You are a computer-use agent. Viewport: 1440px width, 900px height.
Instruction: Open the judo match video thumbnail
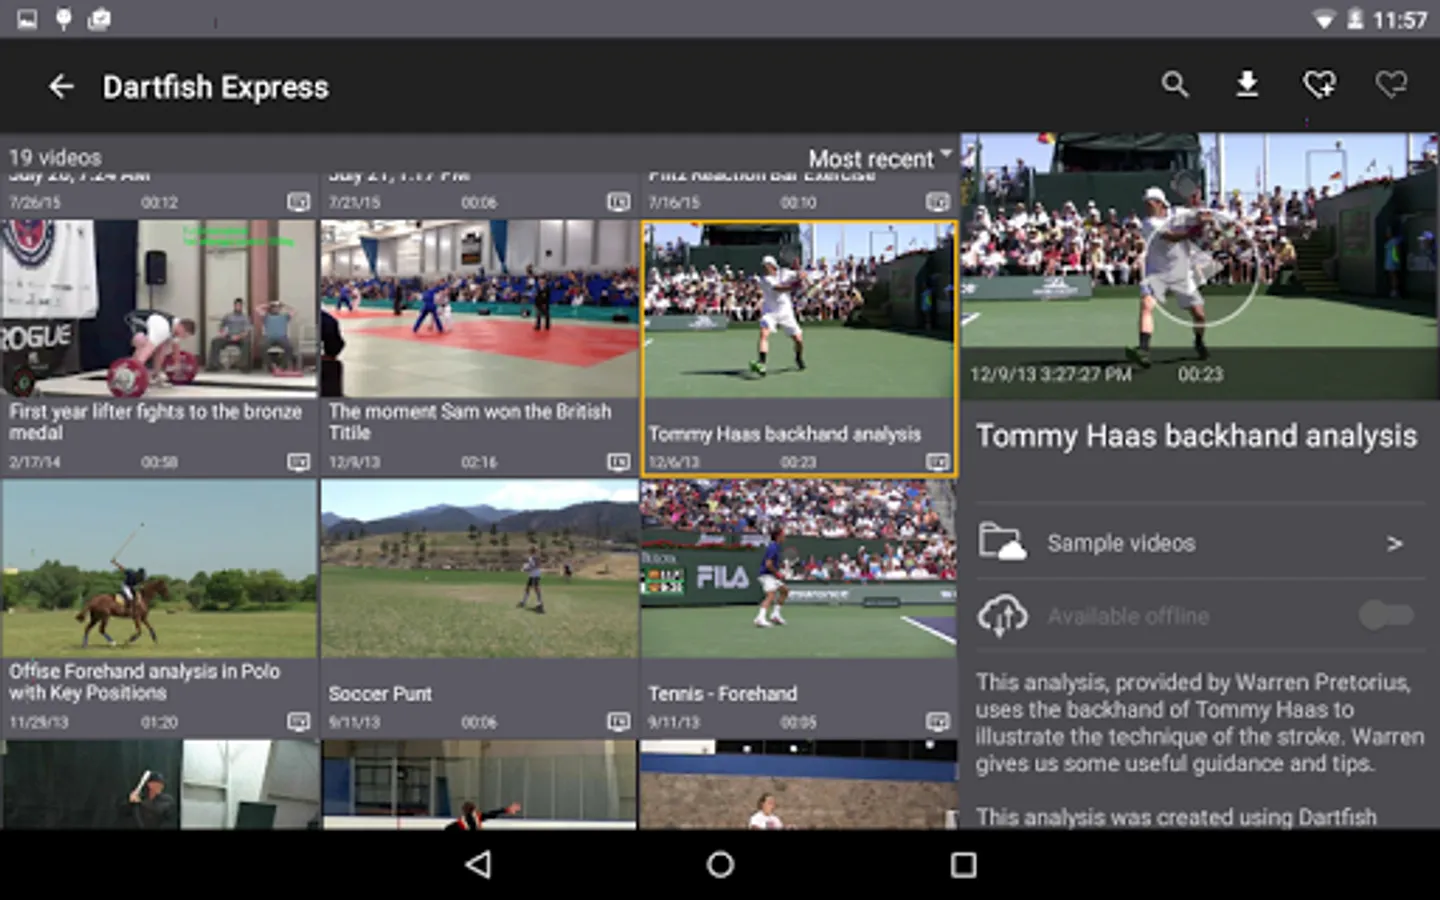(479, 309)
